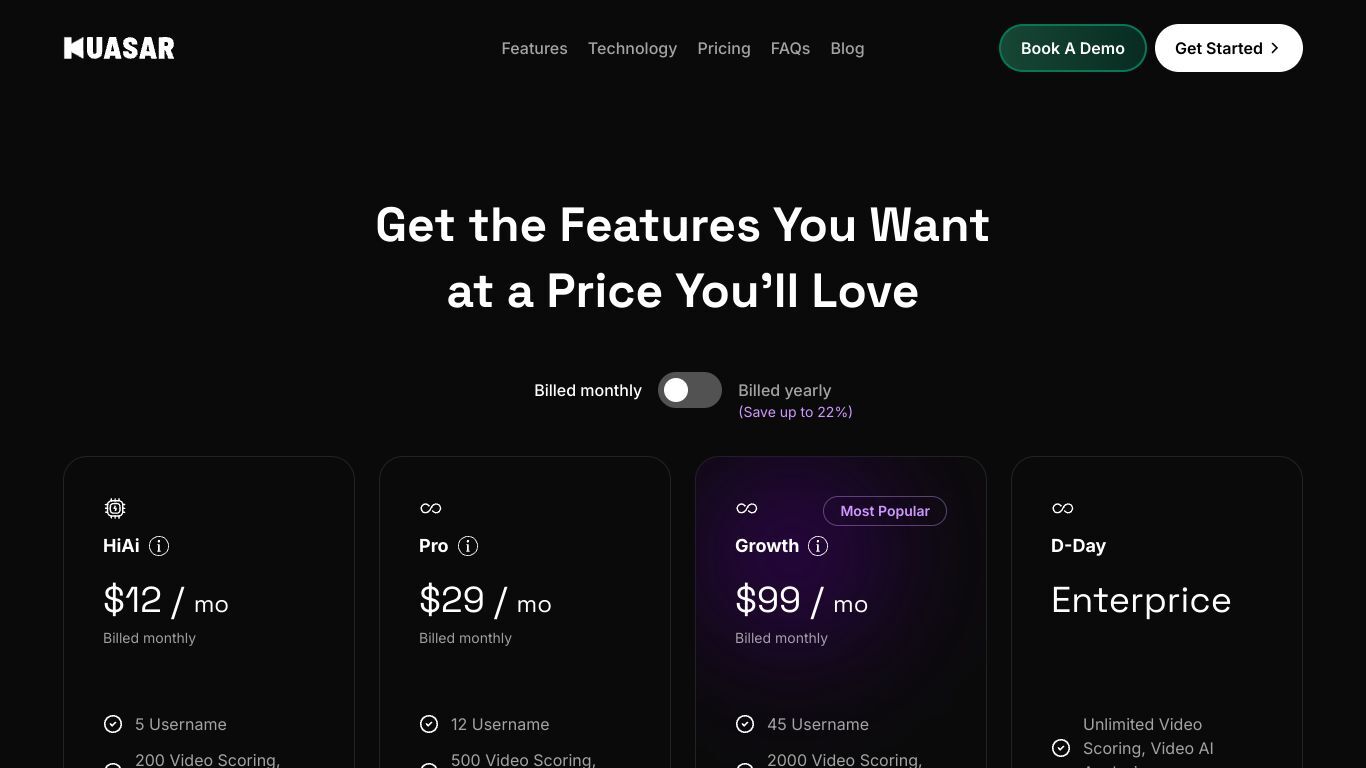1366x768 pixels.
Task: Click the D-Day plan infinity icon
Action: 1063,508
